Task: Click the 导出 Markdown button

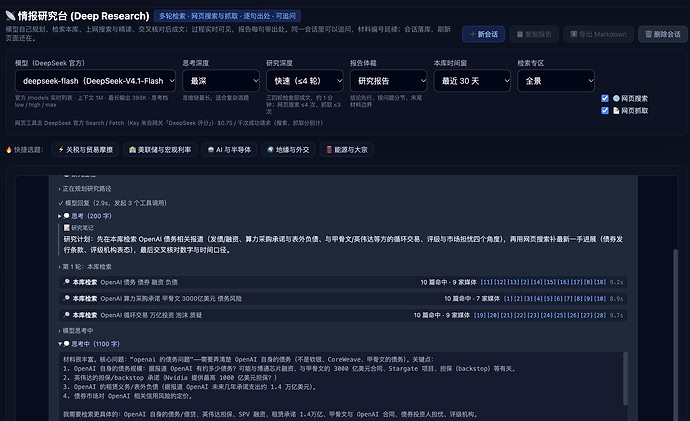Action: pyautogui.click(x=598, y=34)
